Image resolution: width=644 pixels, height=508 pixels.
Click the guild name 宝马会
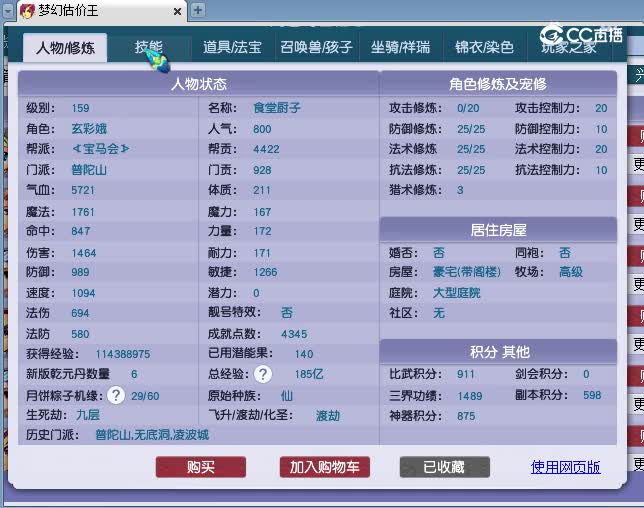coord(101,149)
